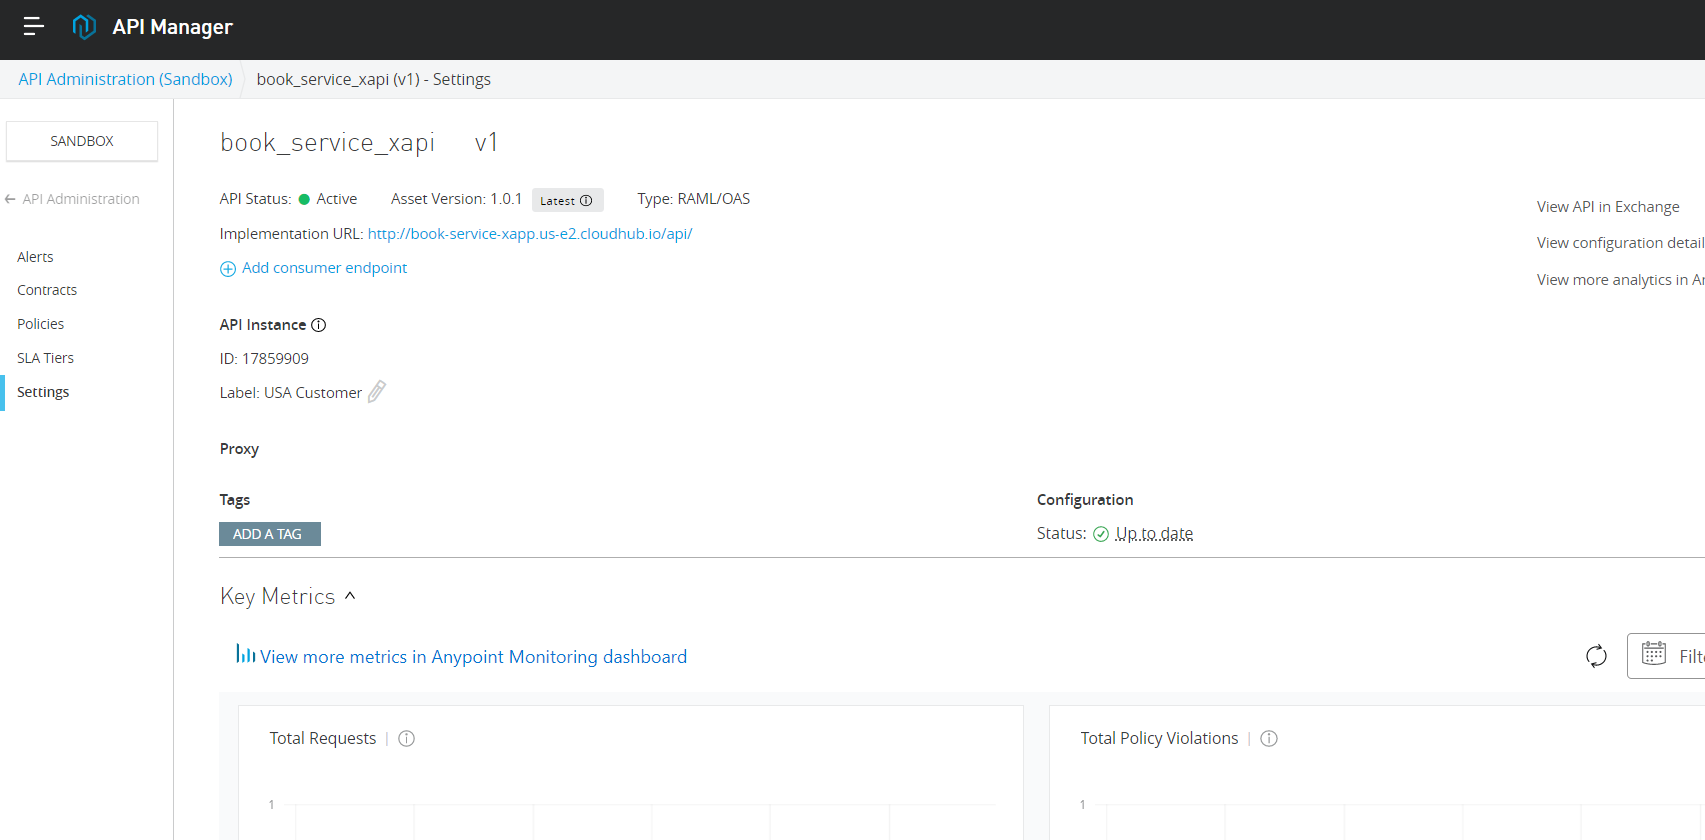Click the Type: RAML/OAS text
Image resolution: width=1705 pixels, height=840 pixels.
(694, 199)
